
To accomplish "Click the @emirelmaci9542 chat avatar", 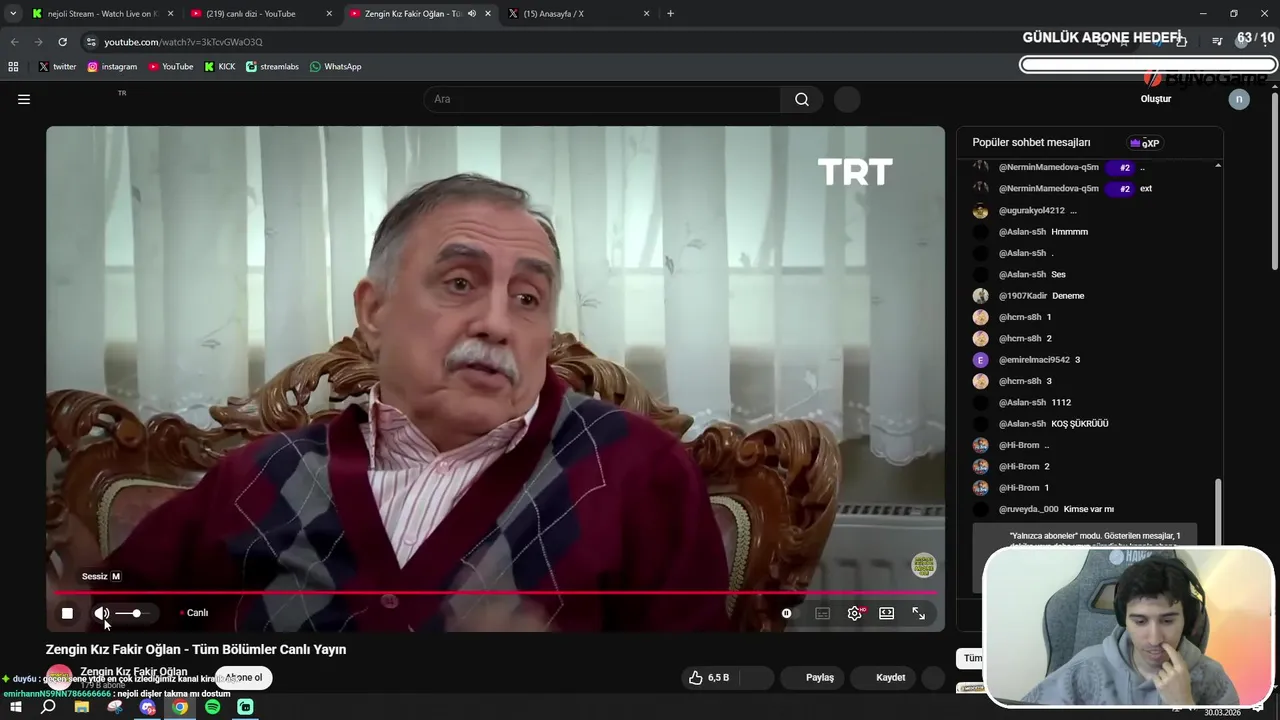I will [980, 360].
